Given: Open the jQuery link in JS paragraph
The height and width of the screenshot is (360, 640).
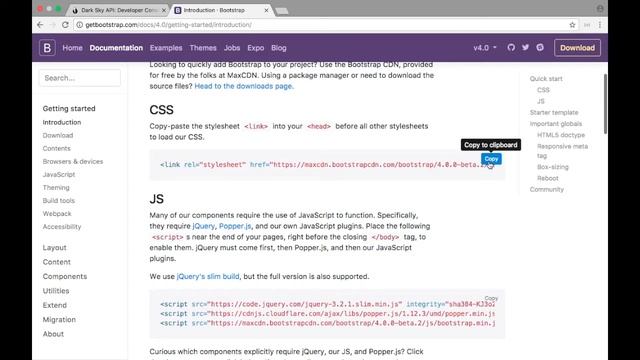Looking at the screenshot, I should click(203, 226).
